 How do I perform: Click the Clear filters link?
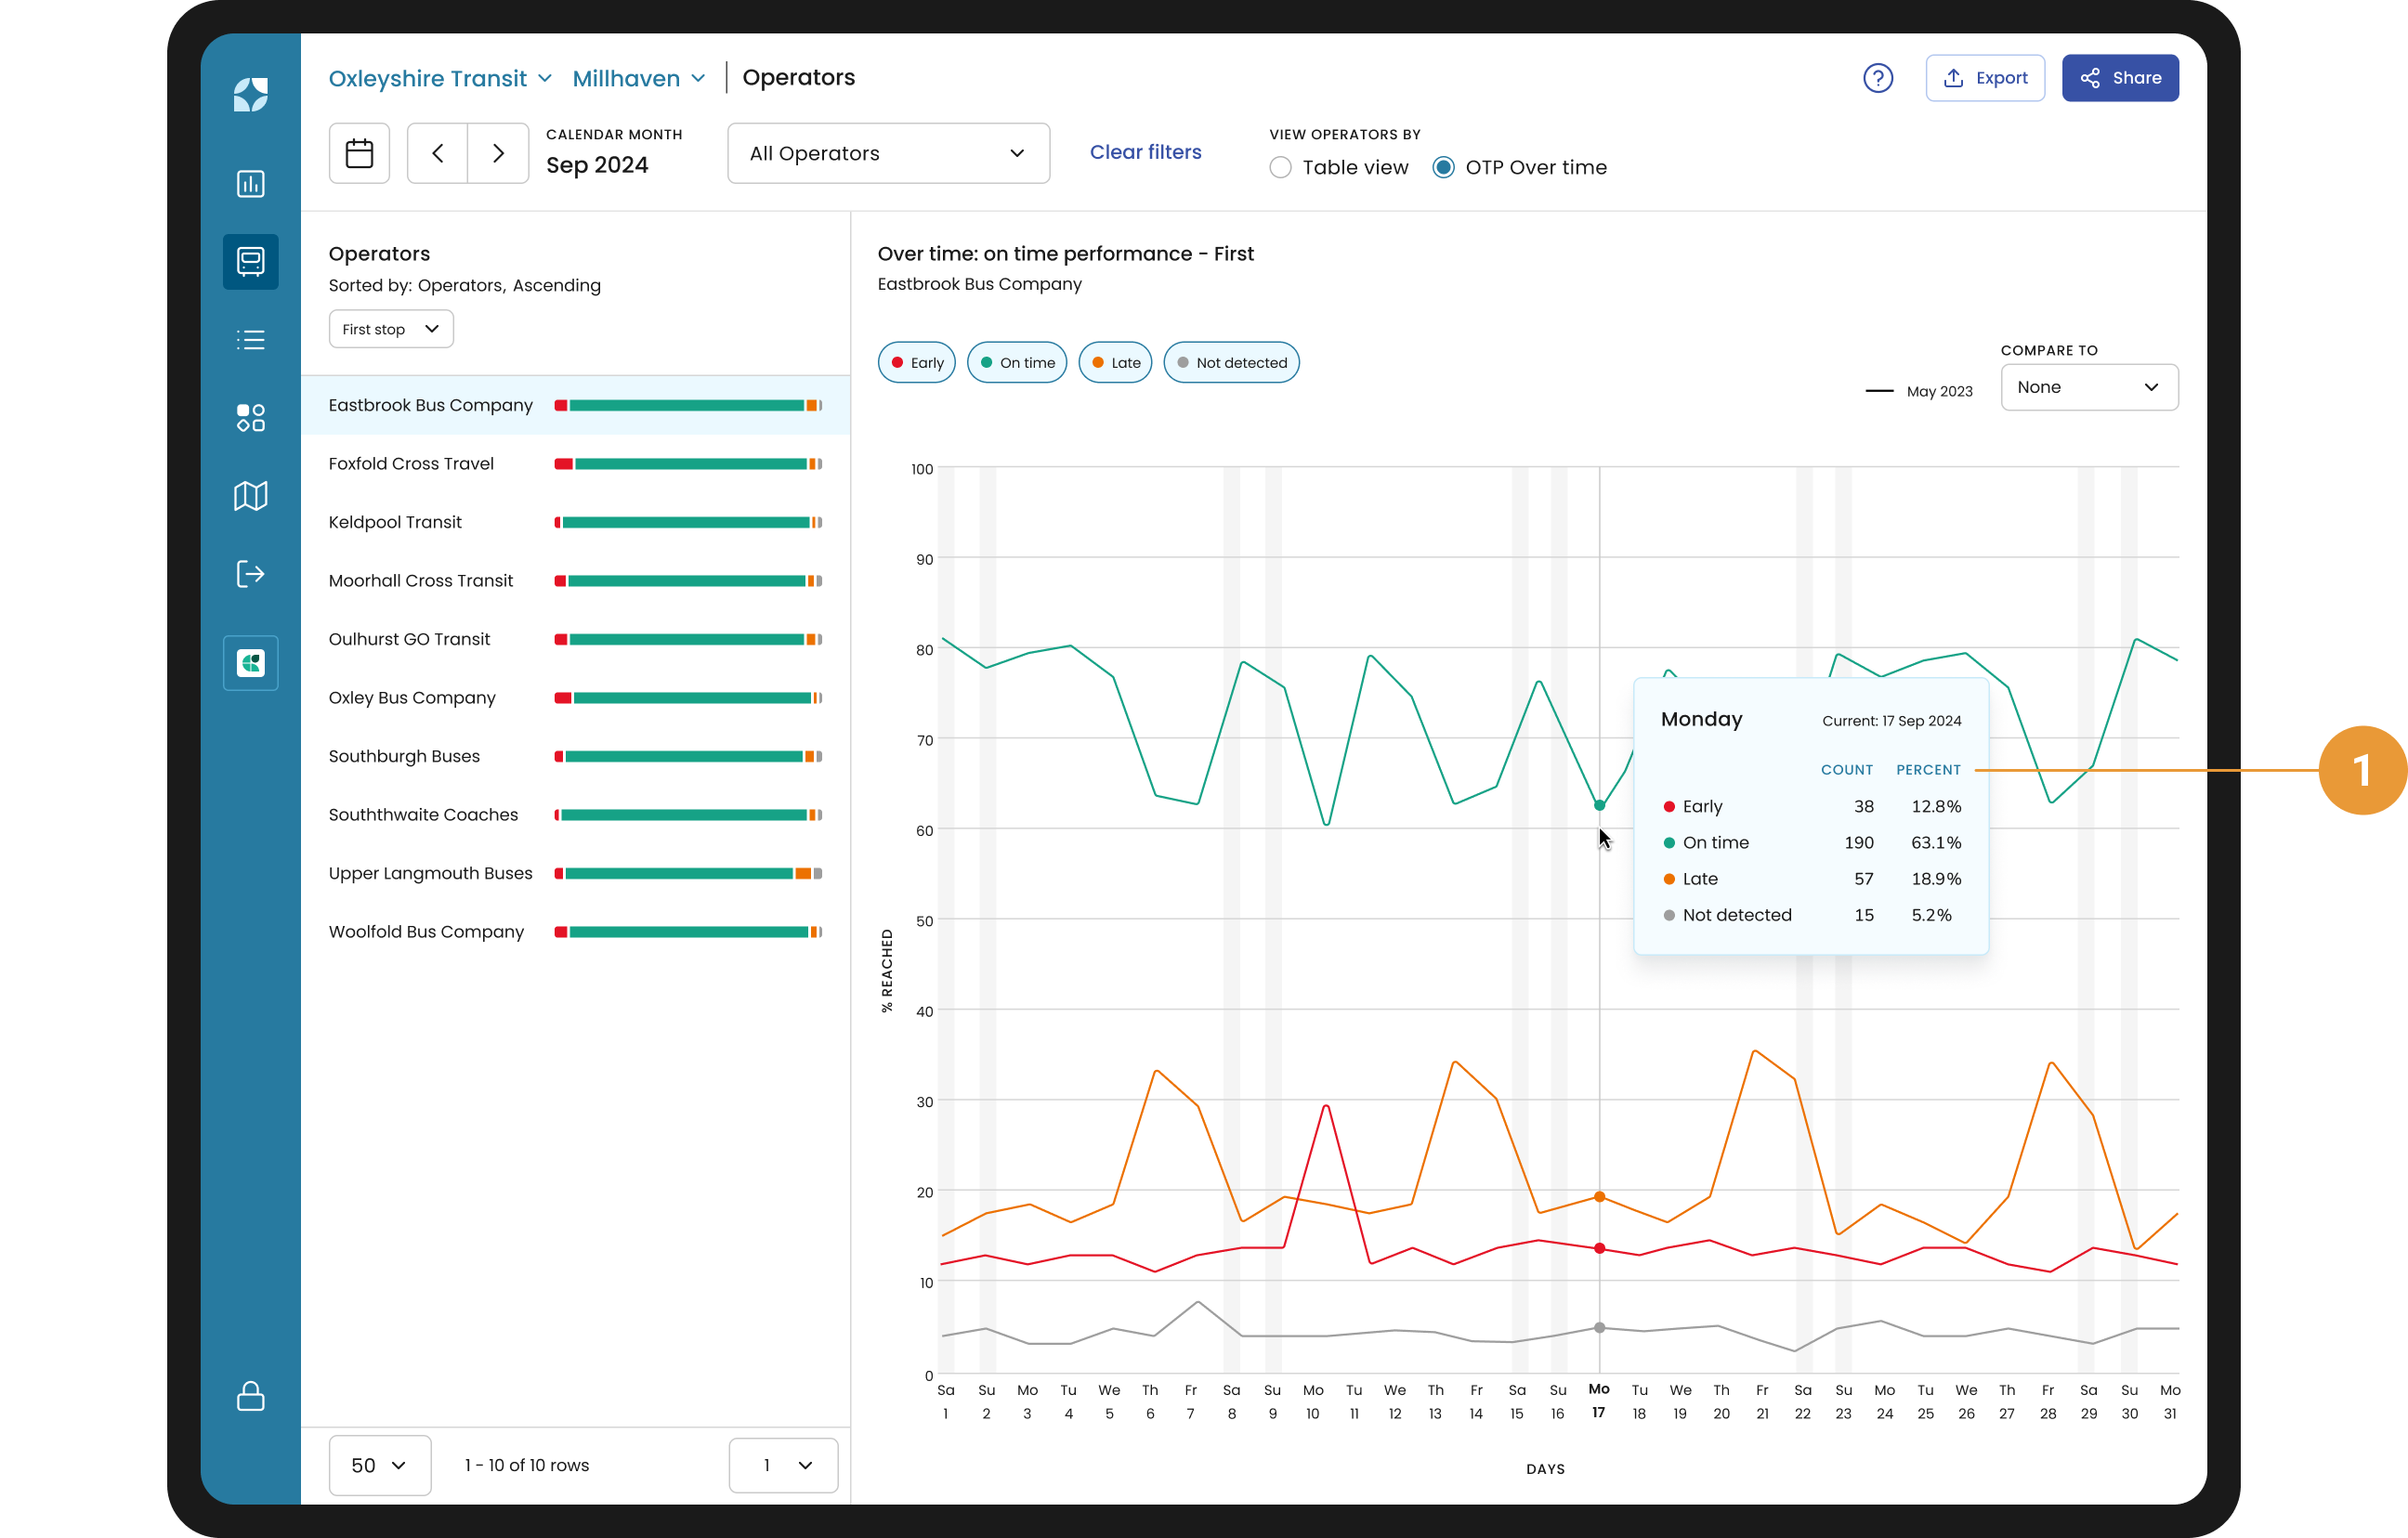coord(1145,152)
